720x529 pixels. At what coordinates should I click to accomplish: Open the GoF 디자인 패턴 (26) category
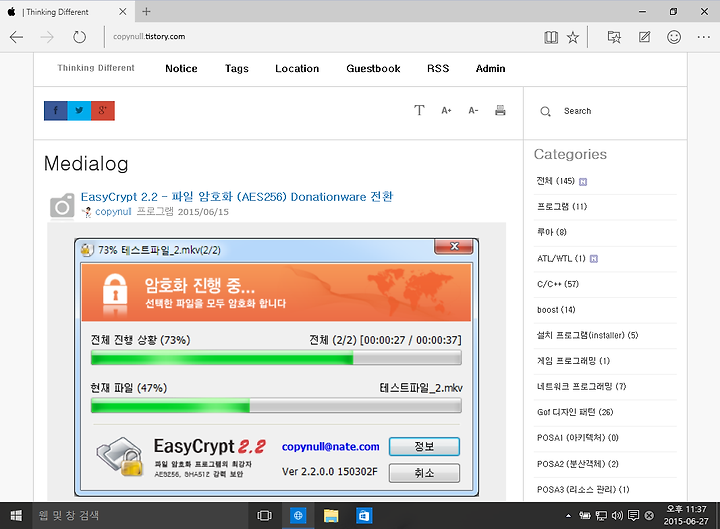tap(575, 412)
